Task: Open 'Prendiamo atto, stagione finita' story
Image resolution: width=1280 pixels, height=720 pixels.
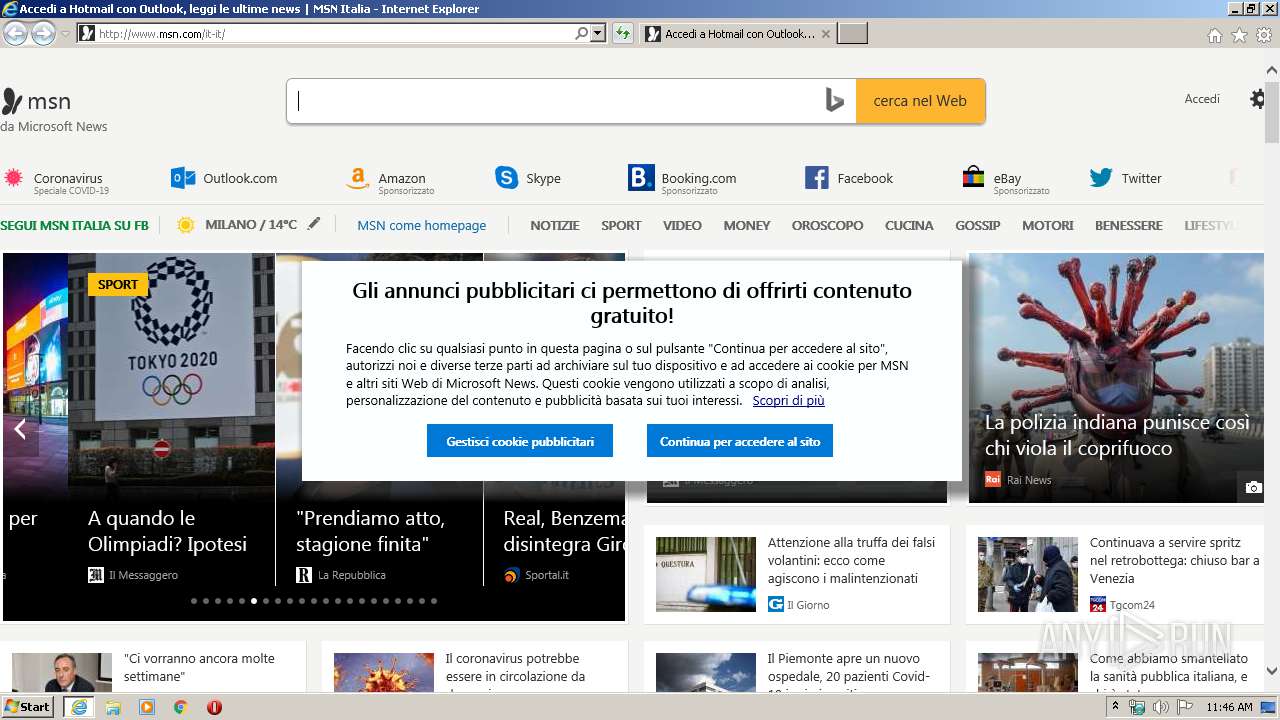Action: [x=370, y=531]
